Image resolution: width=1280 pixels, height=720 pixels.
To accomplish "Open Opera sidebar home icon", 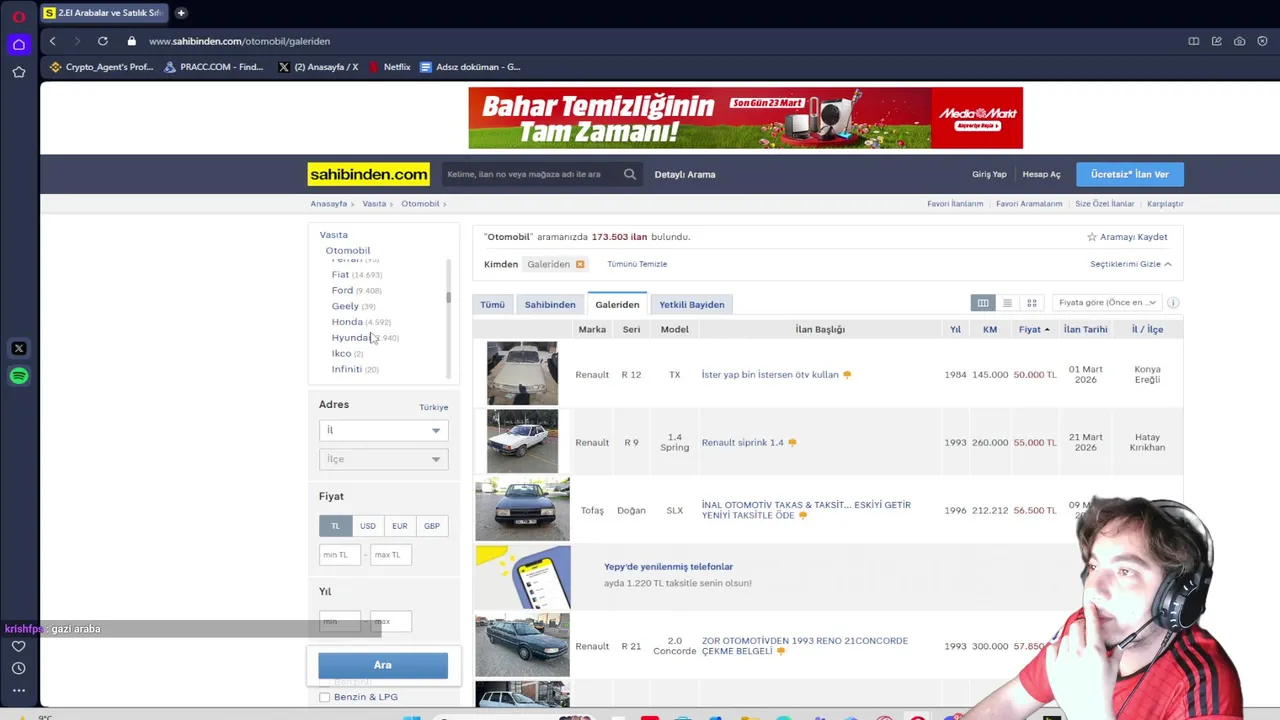I will (x=19, y=44).
